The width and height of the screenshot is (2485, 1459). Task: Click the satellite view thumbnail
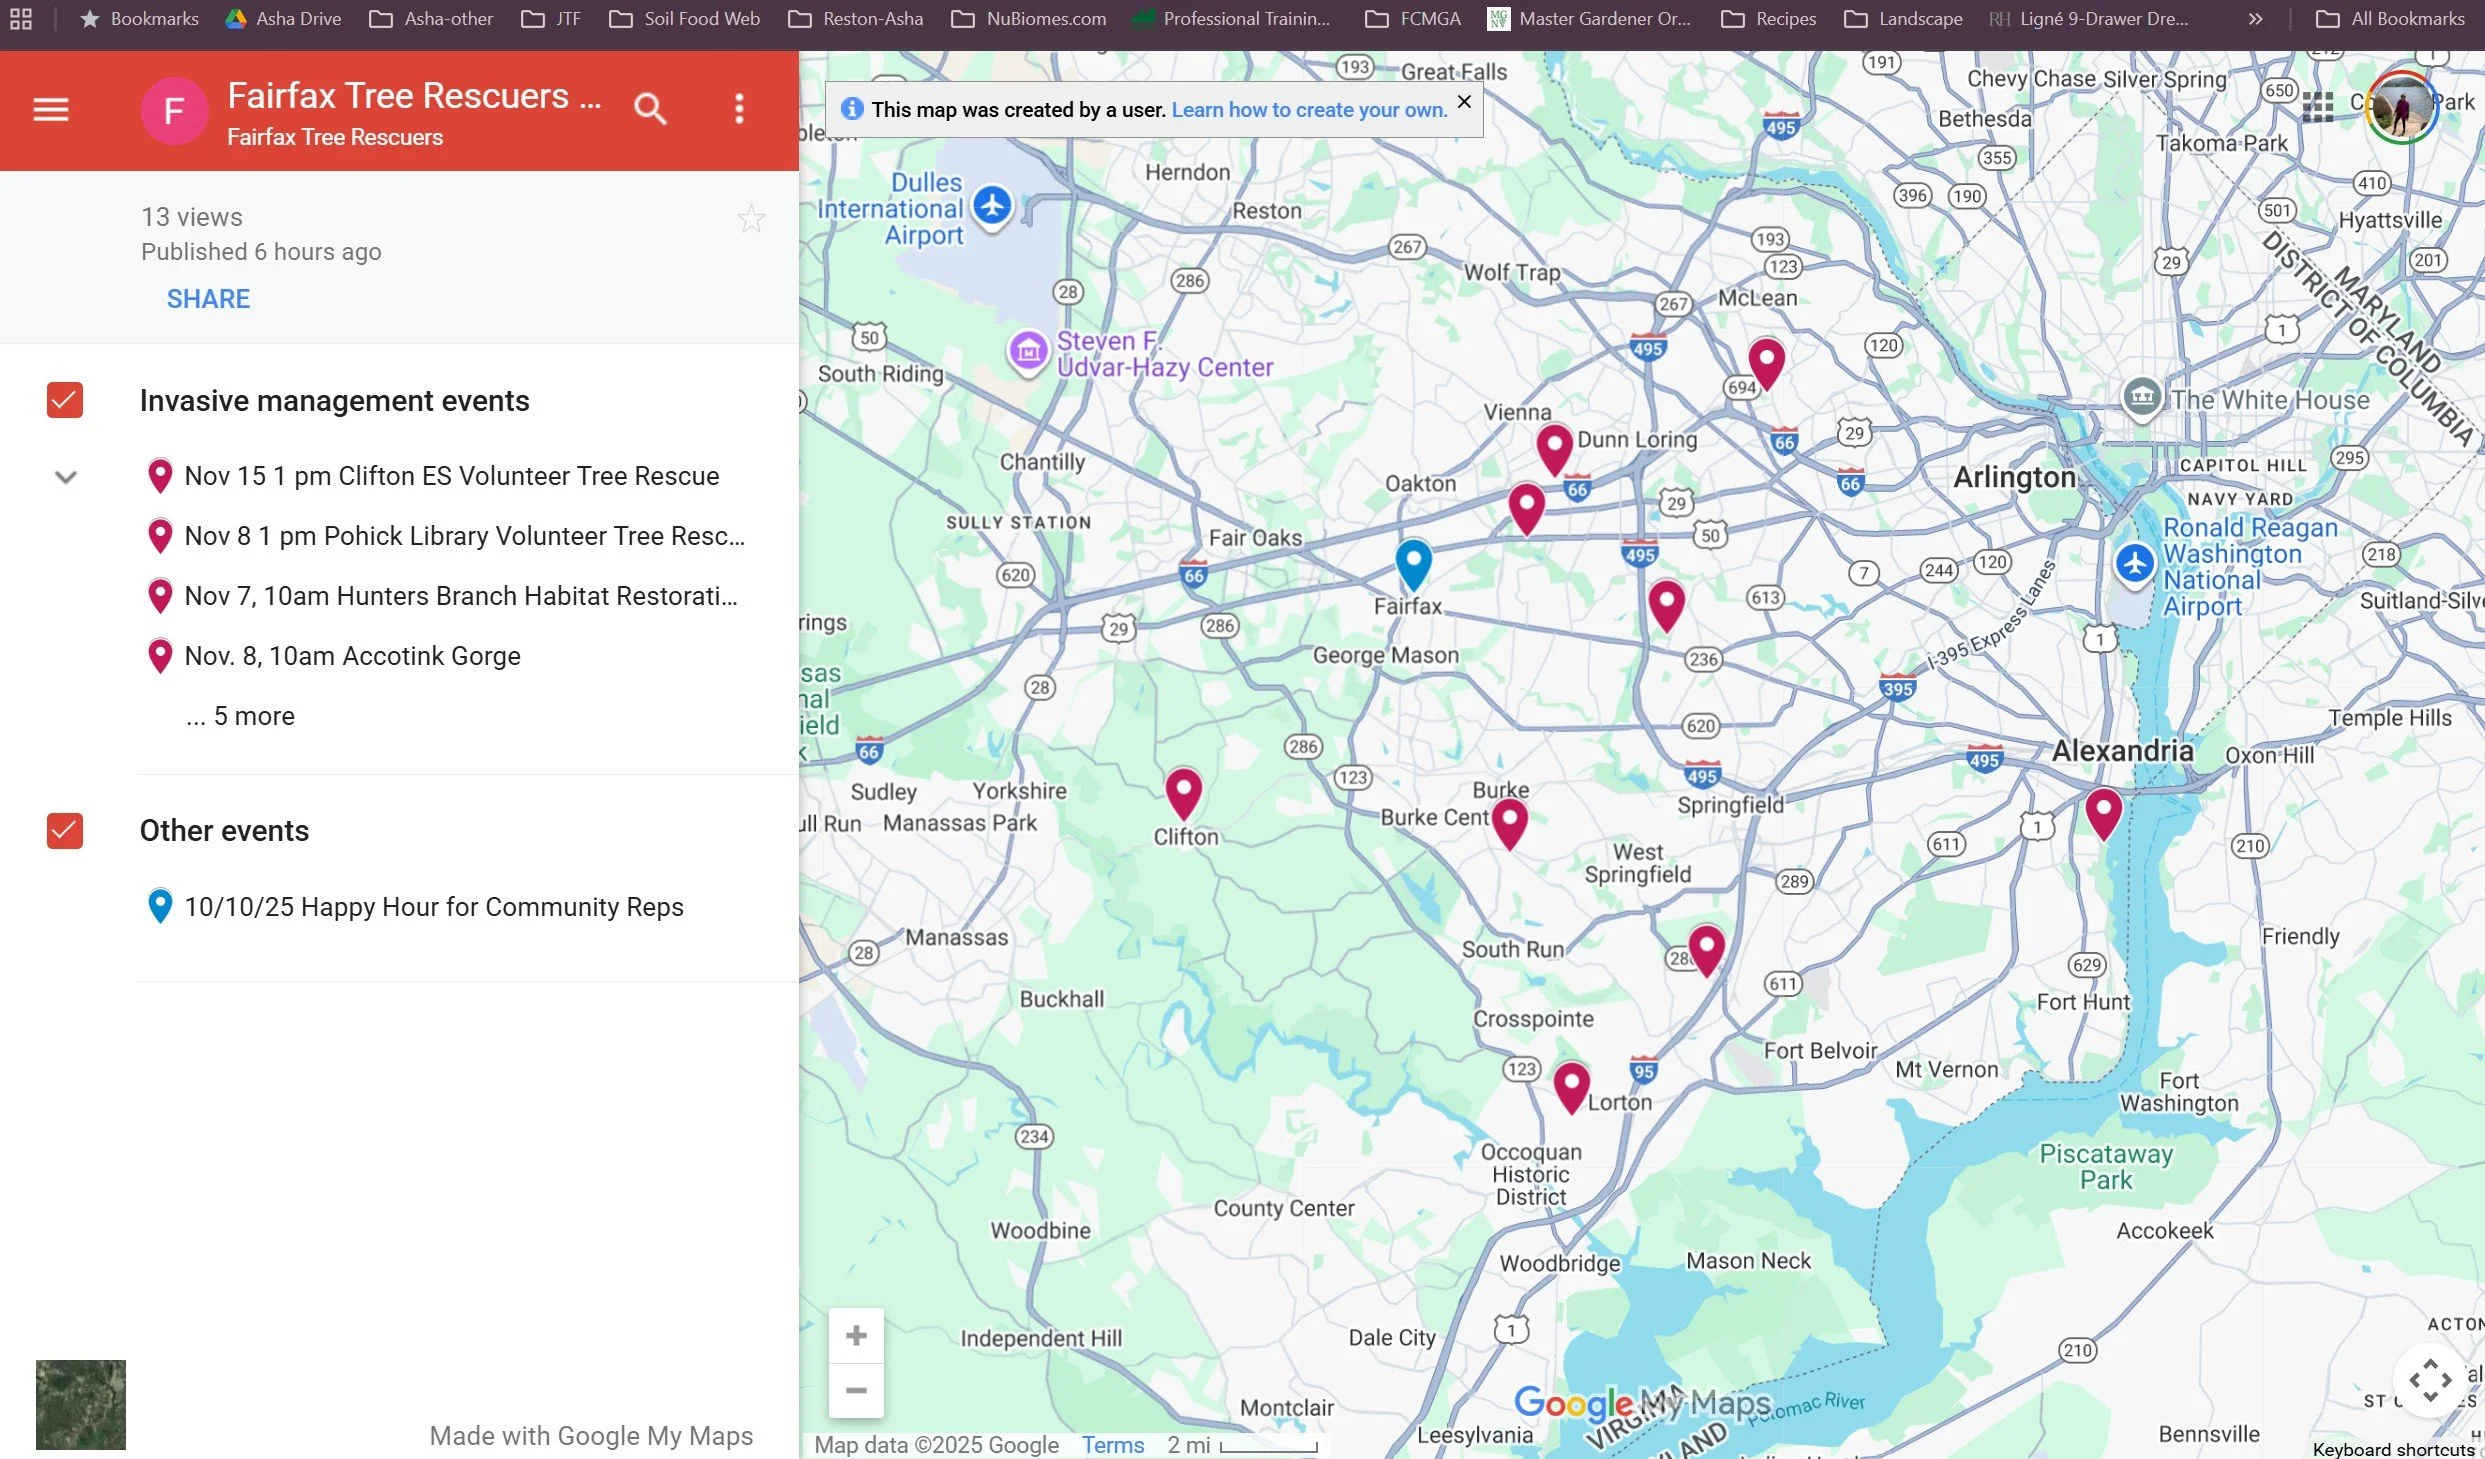click(81, 1404)
